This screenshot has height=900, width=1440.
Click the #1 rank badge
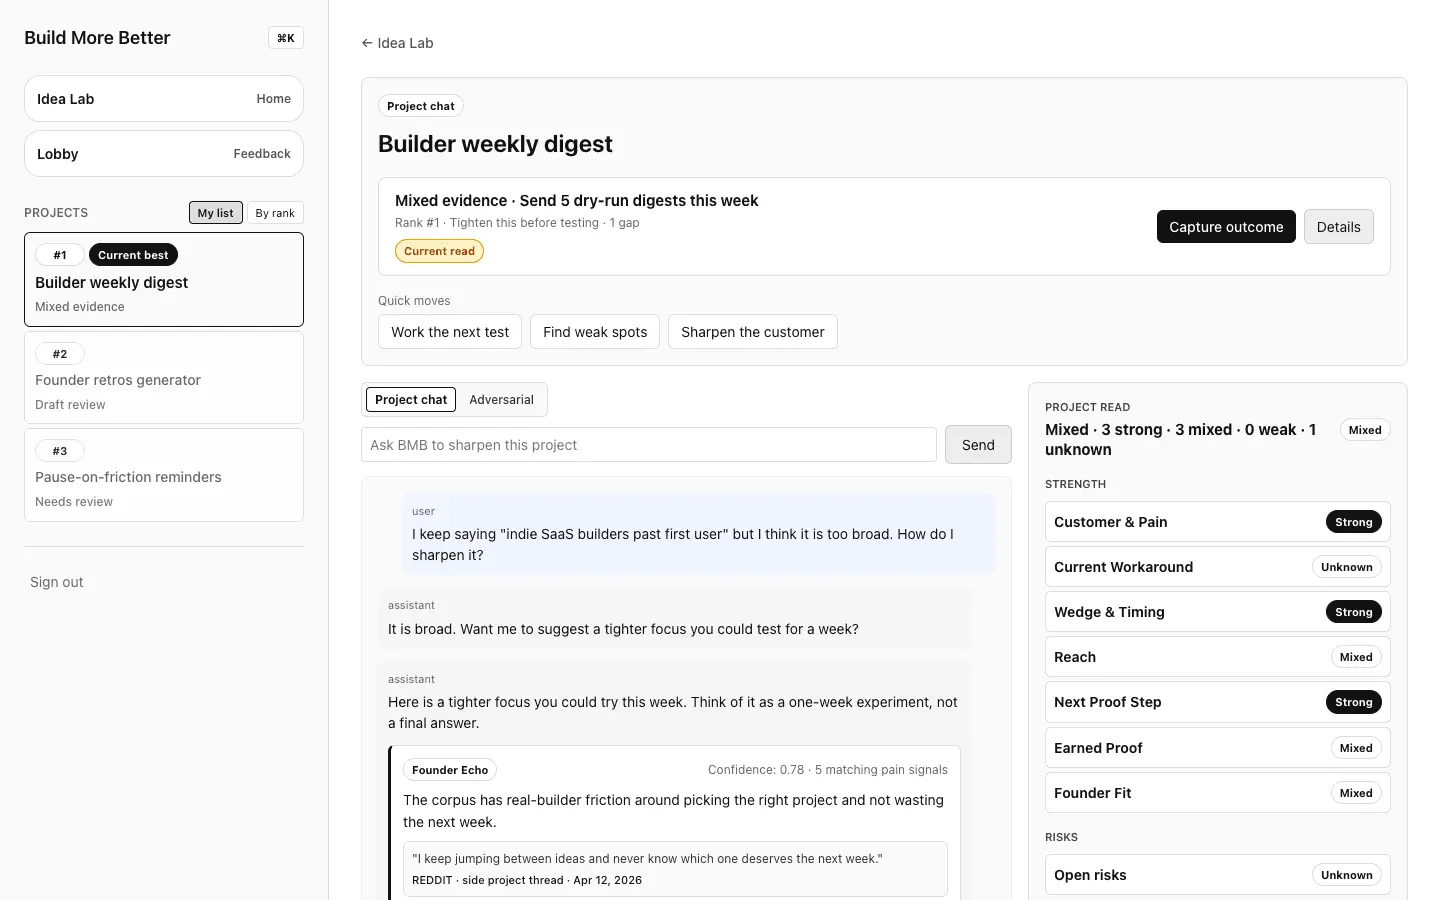(60, 255)
